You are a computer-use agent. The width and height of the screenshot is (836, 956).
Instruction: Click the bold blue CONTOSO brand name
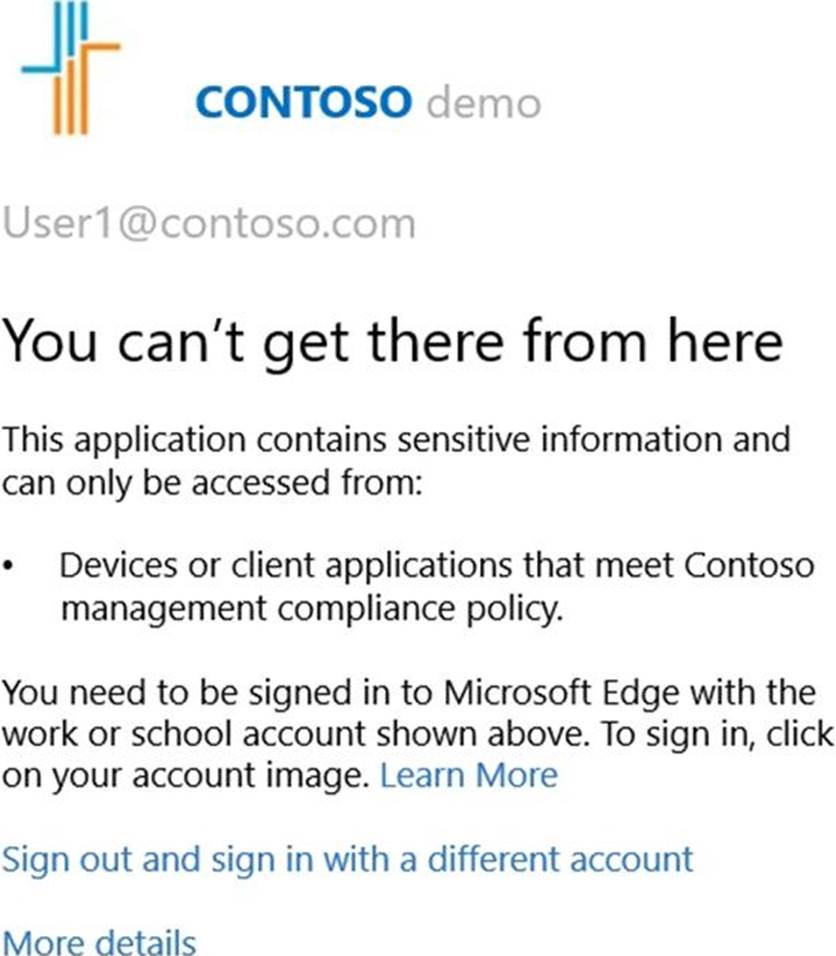click(304, 102)
